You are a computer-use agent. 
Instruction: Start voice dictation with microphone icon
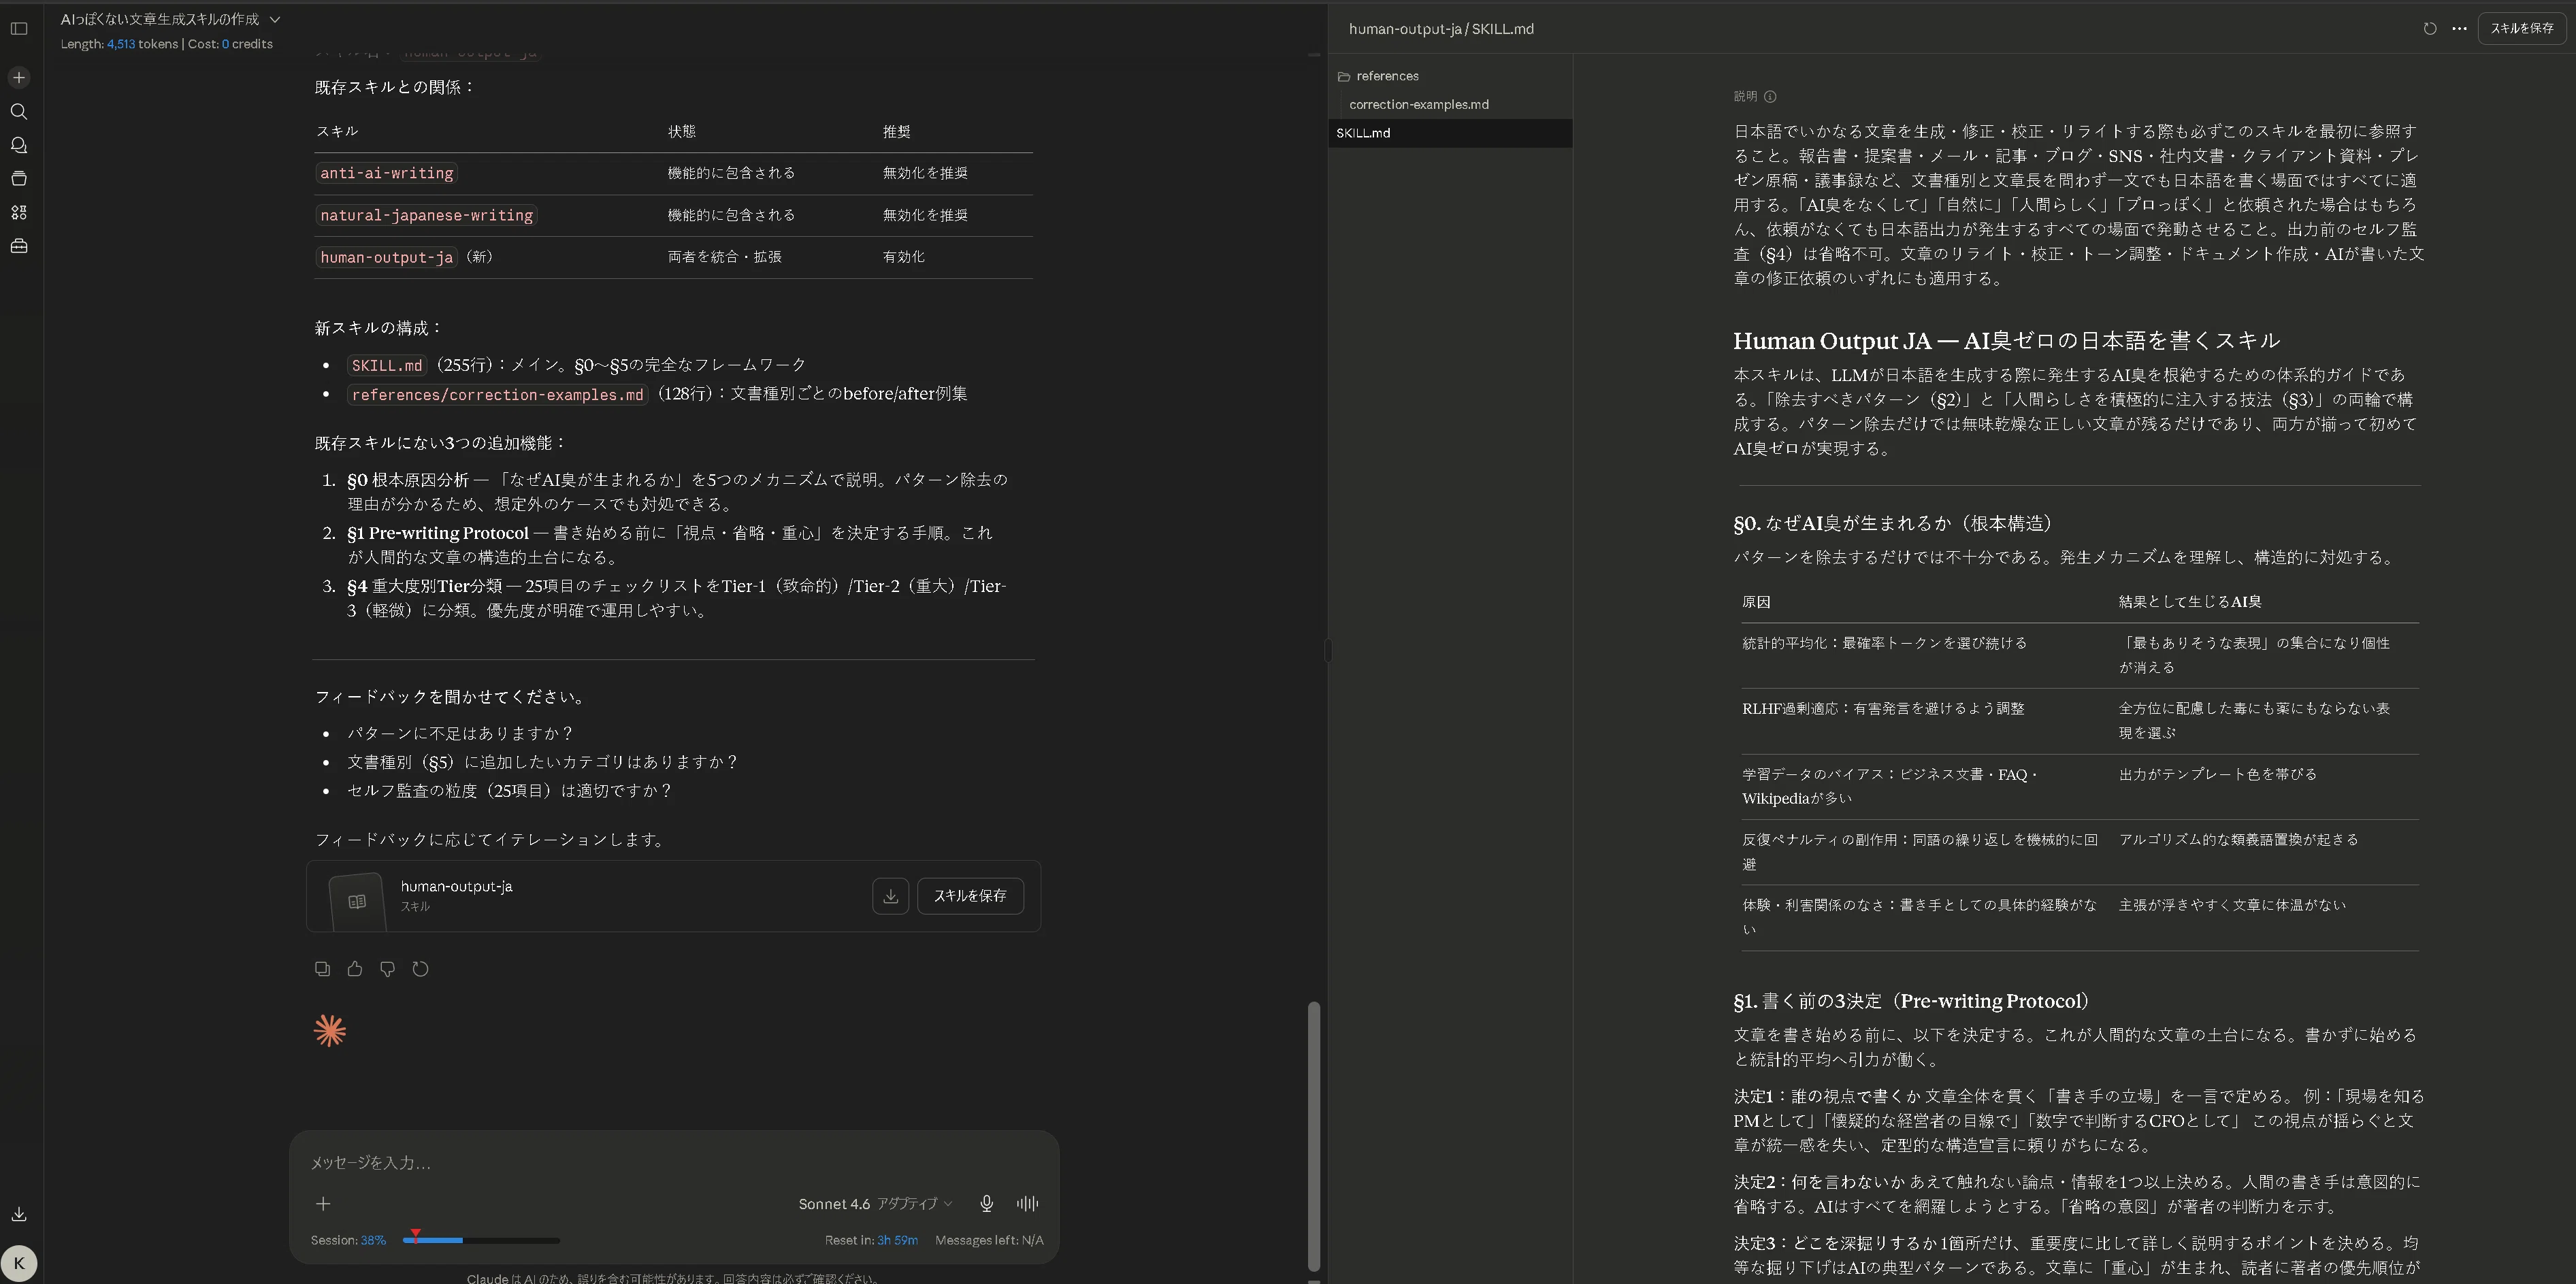click(986, 1204)
